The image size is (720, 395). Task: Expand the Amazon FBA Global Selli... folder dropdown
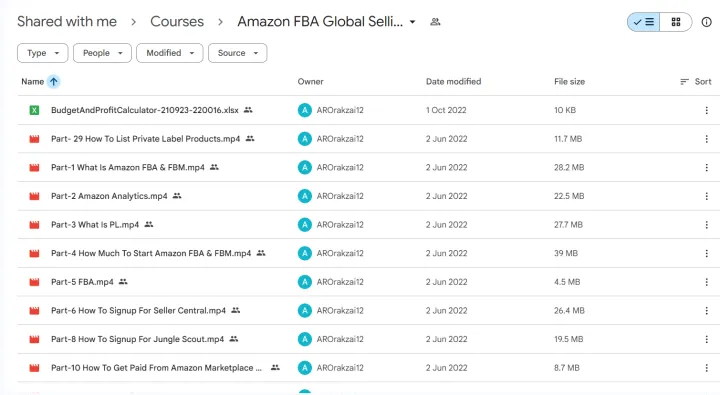(x=412, y=22)
